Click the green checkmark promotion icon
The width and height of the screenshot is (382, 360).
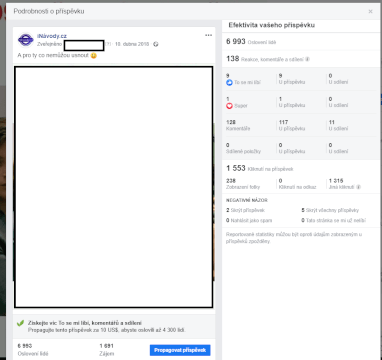(21, 323)
